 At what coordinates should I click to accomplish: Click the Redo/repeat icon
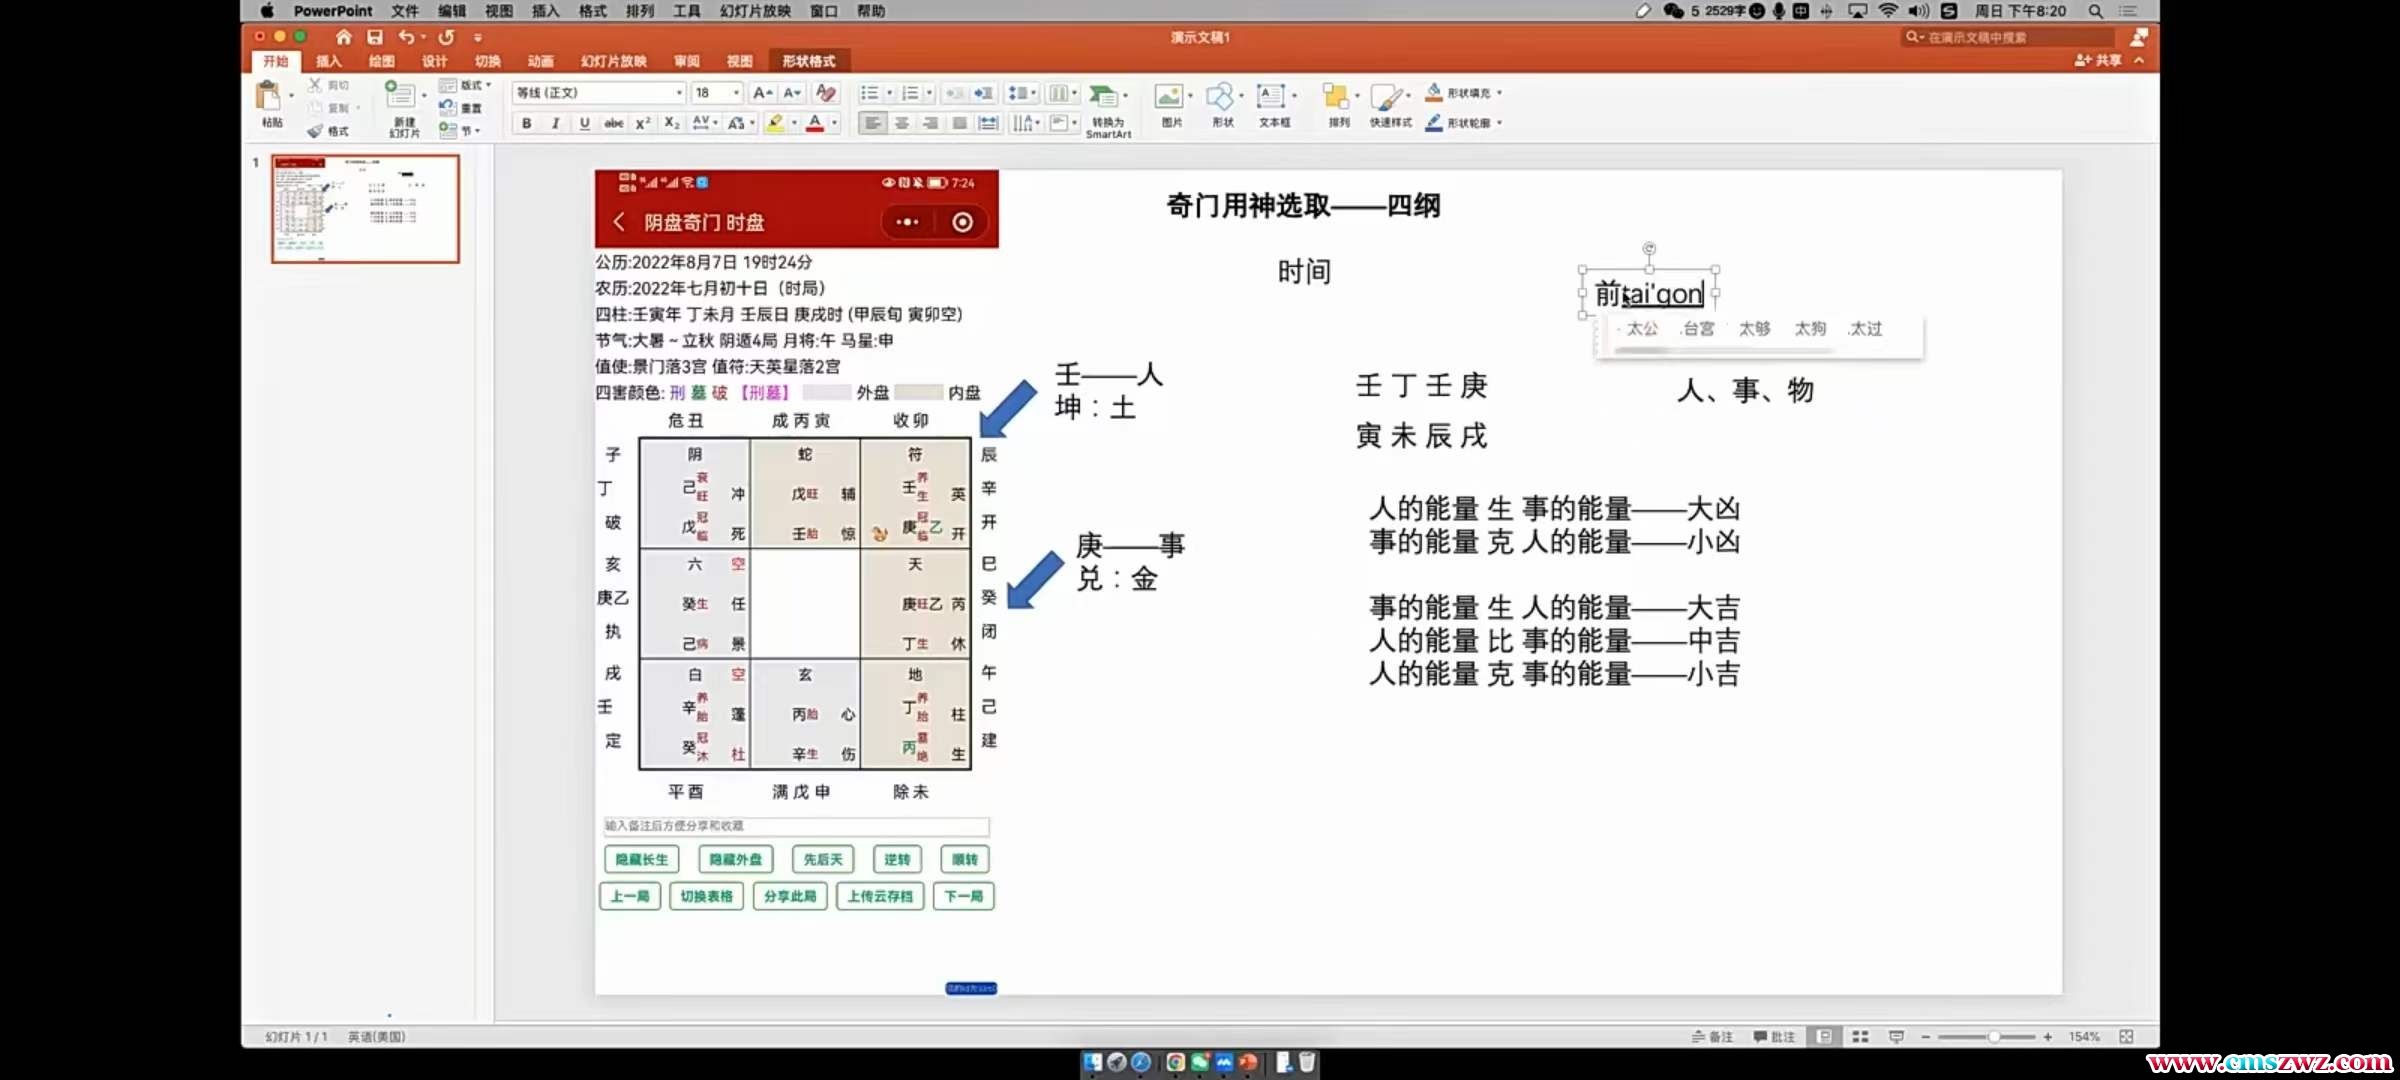[x=446, y=37]
